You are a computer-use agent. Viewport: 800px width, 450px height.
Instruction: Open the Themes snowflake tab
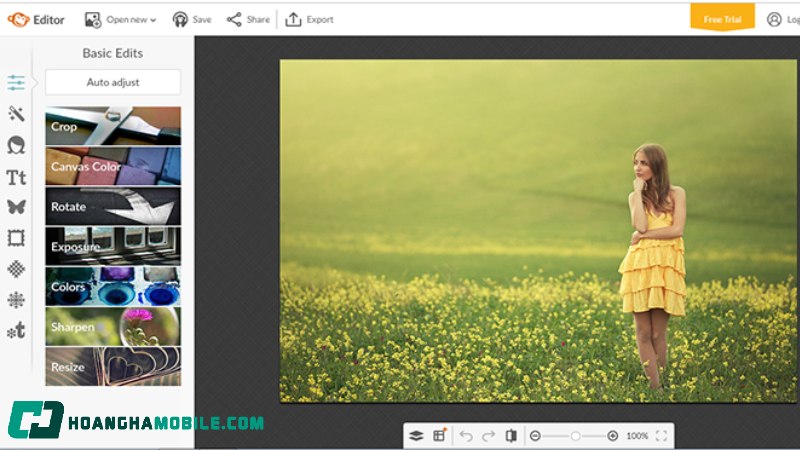click(x=16, y=299)
